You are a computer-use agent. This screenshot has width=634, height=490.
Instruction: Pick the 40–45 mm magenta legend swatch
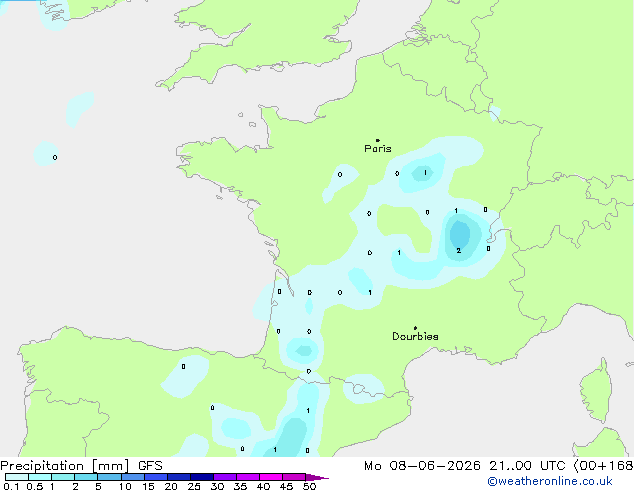(x=271, y=477)
